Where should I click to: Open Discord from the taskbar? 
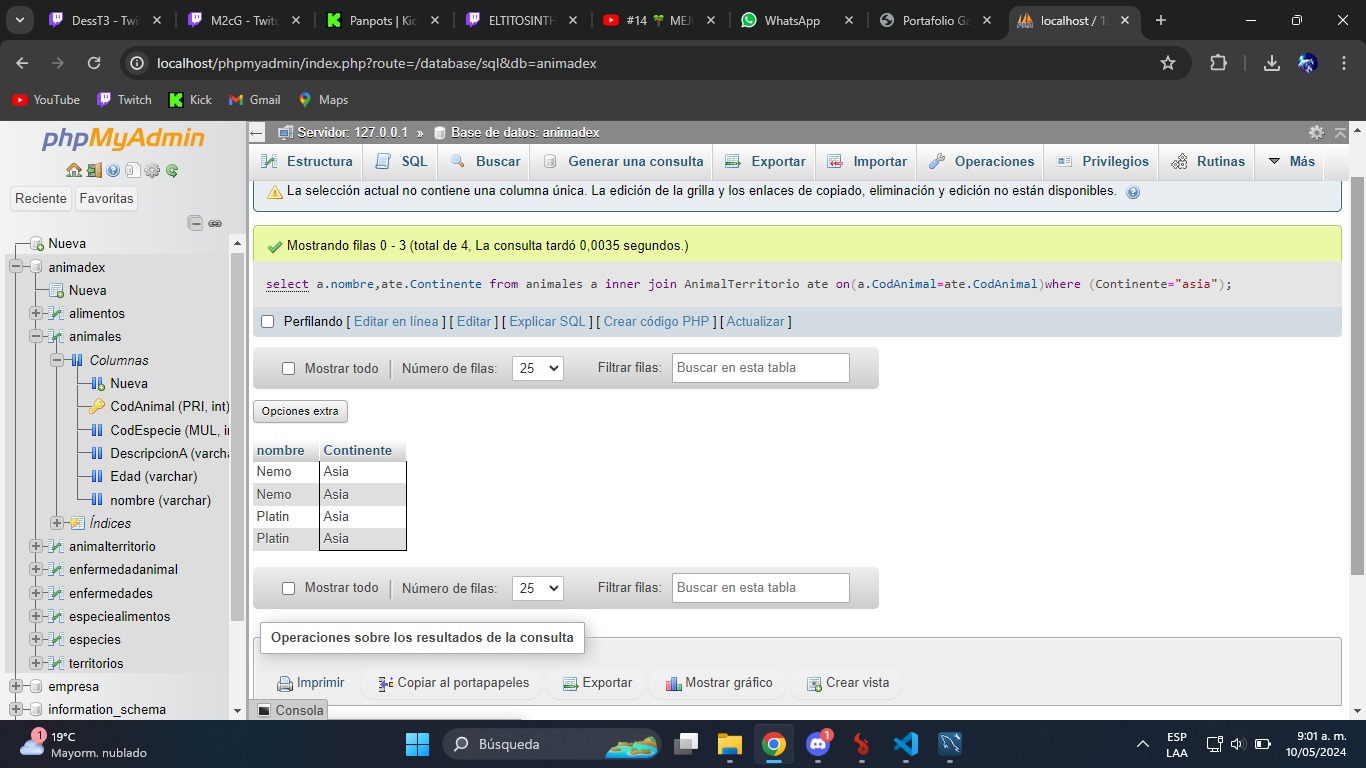pos(818,744)
